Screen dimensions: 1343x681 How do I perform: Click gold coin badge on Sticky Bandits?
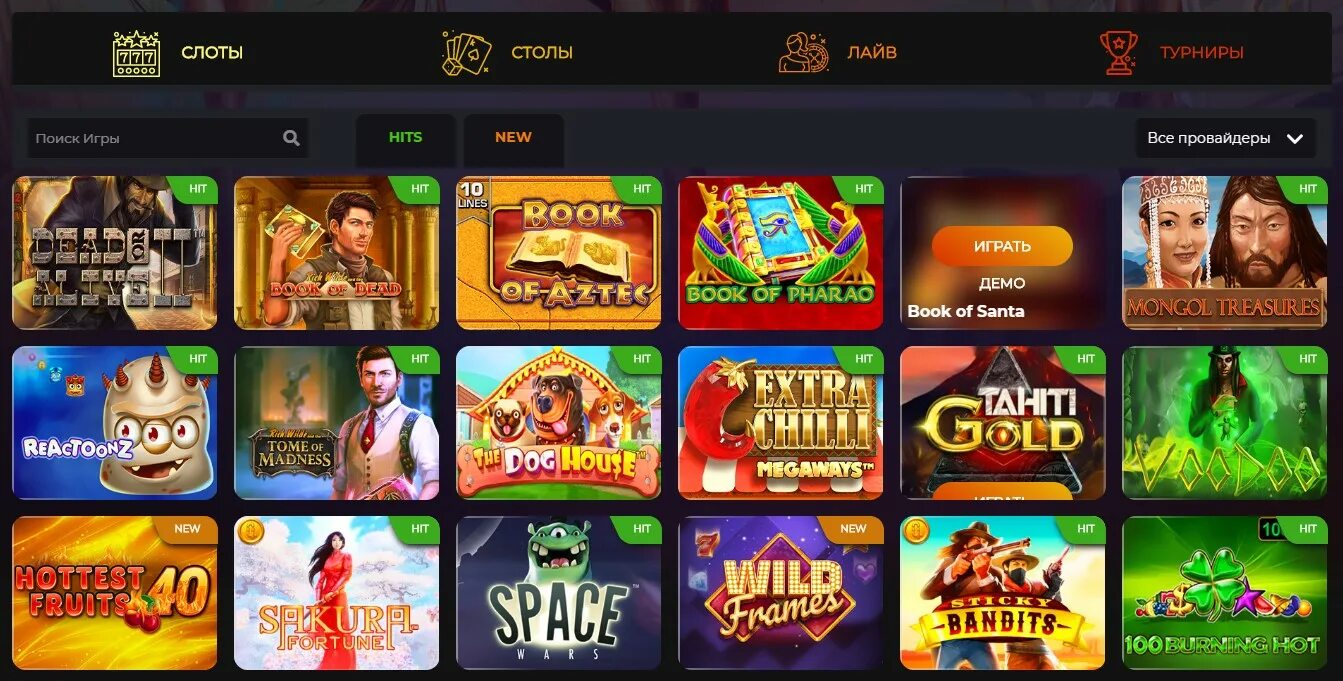[x=915, y=531]
